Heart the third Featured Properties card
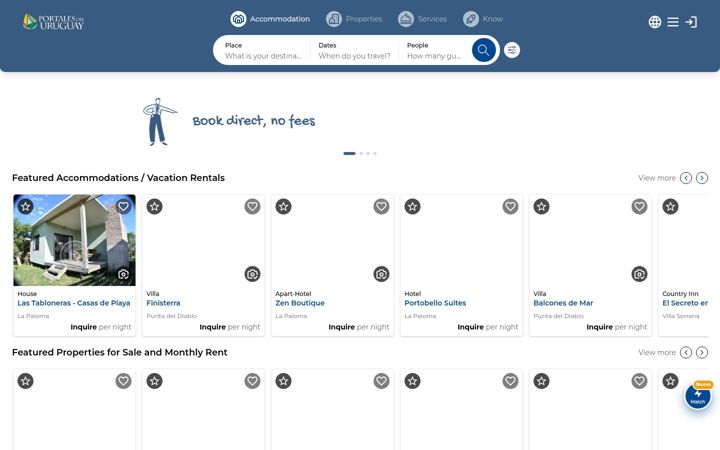 point(381,381)
